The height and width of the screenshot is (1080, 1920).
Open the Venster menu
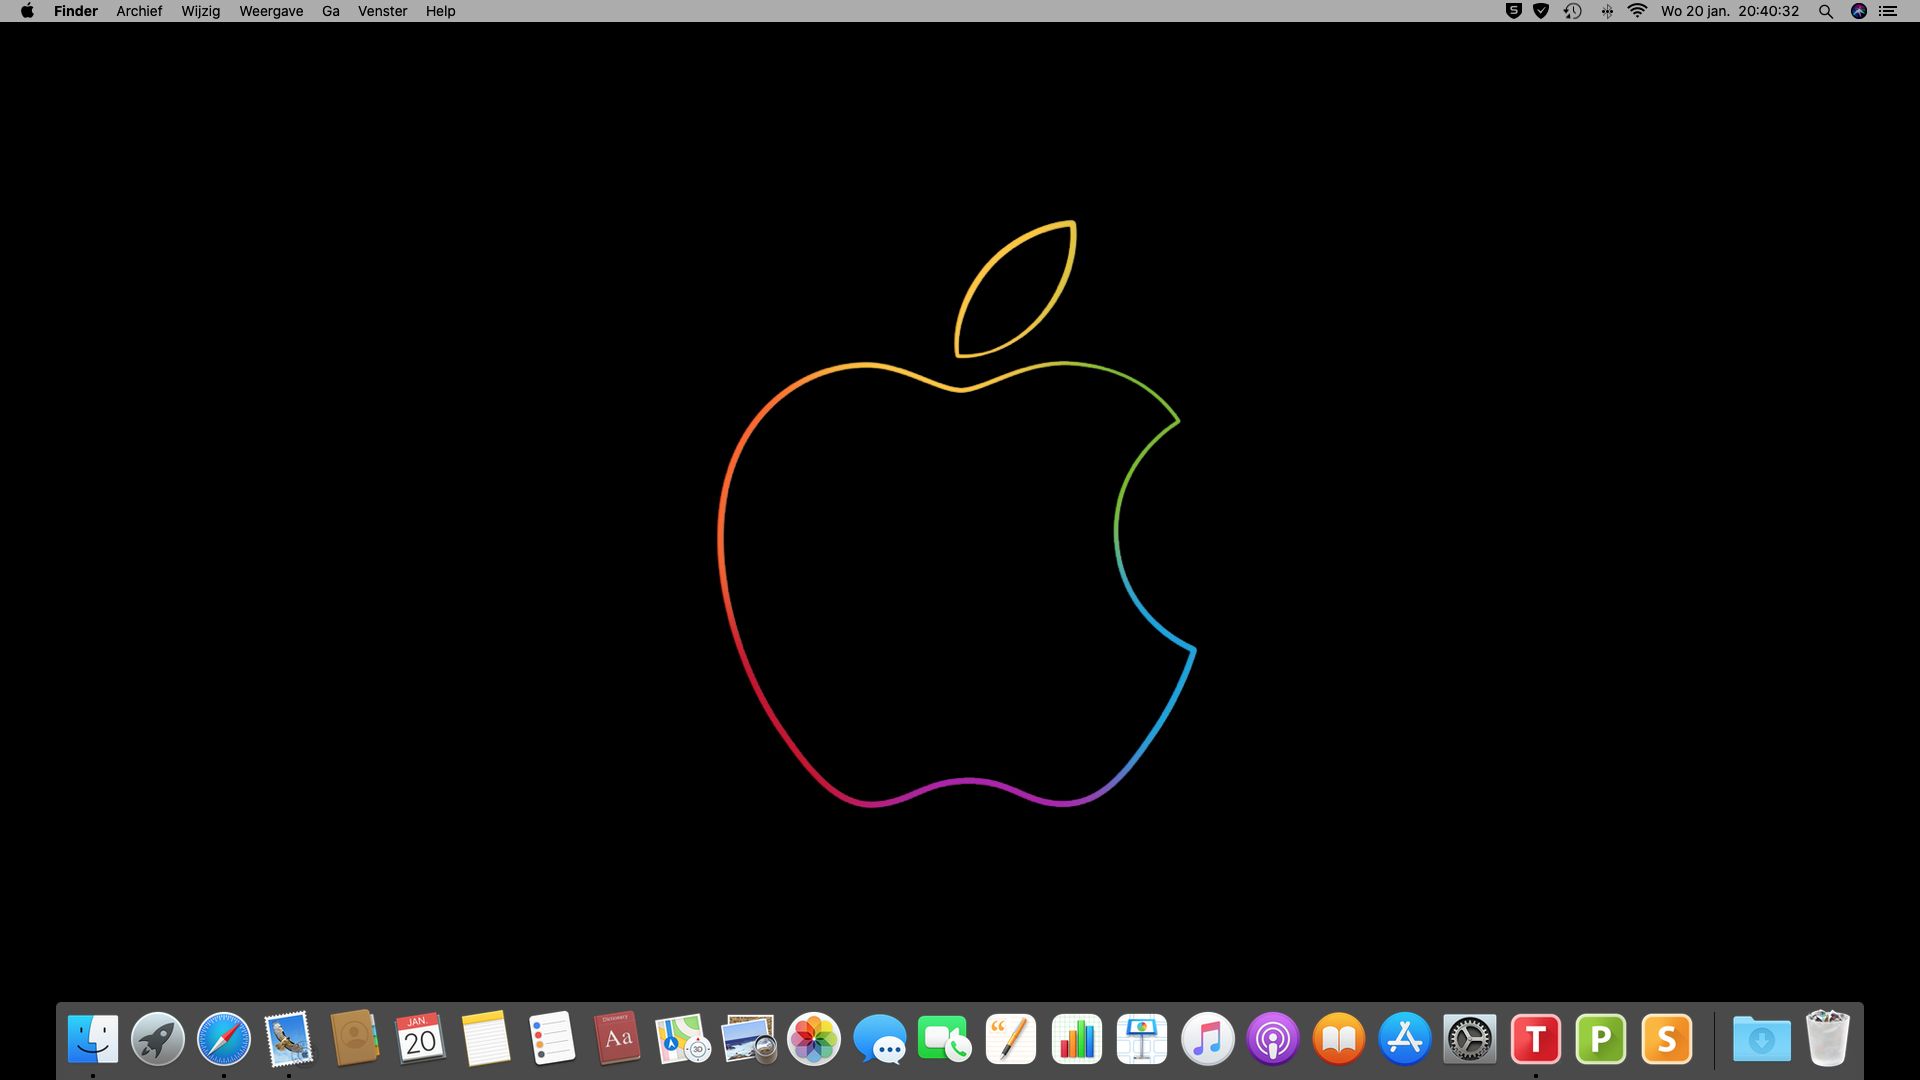383,11
